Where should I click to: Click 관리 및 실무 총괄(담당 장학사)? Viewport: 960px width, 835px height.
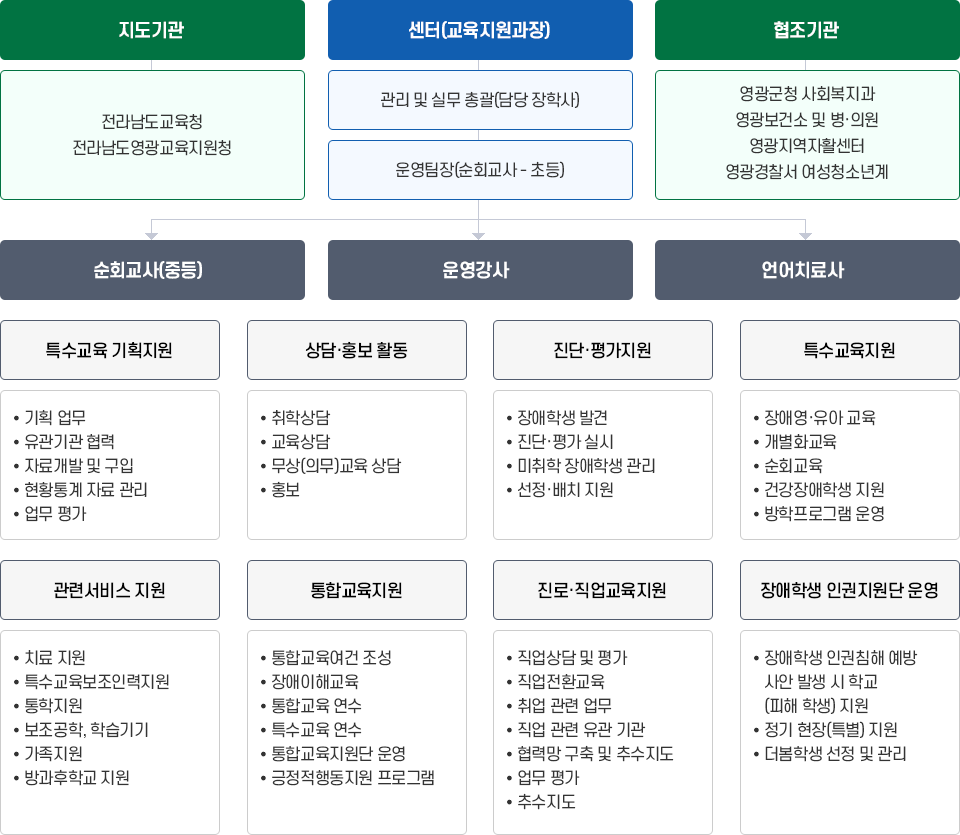(479, 100)
